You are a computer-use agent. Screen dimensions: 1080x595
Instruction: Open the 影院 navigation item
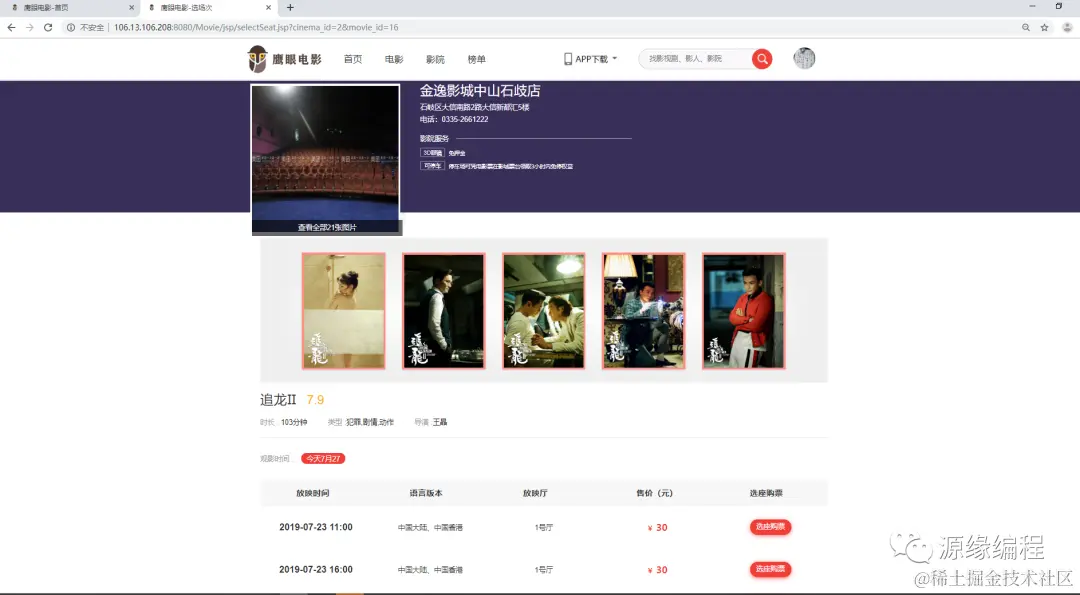pyautogui.click(x=435, y=59)
